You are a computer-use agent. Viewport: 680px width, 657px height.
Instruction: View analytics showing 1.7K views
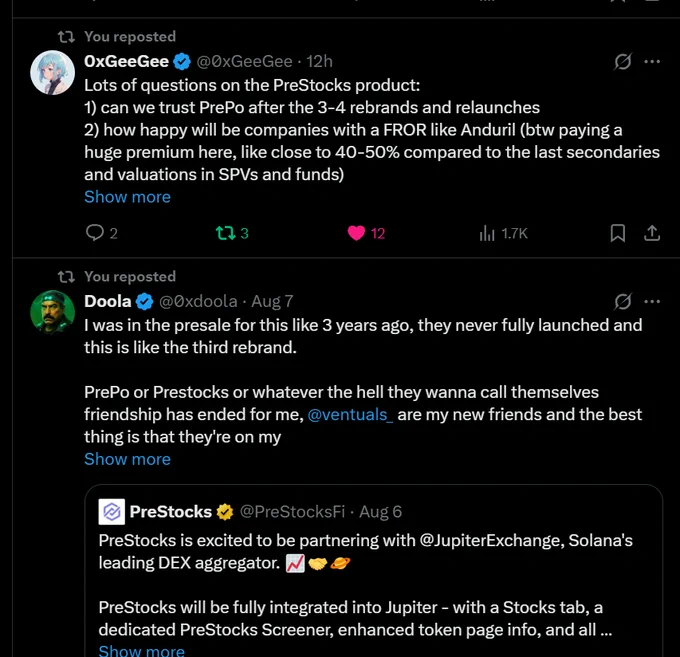(503, 233)
